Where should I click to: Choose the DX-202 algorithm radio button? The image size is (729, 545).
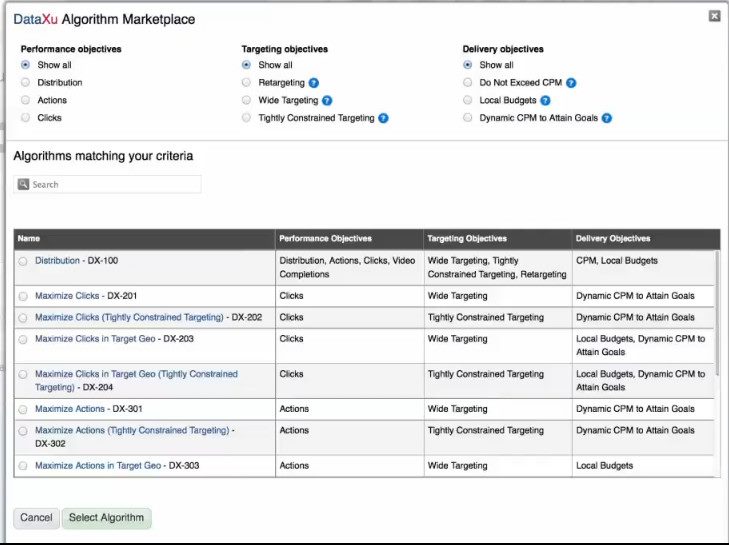pyautogui.click(x=23, y=318)
